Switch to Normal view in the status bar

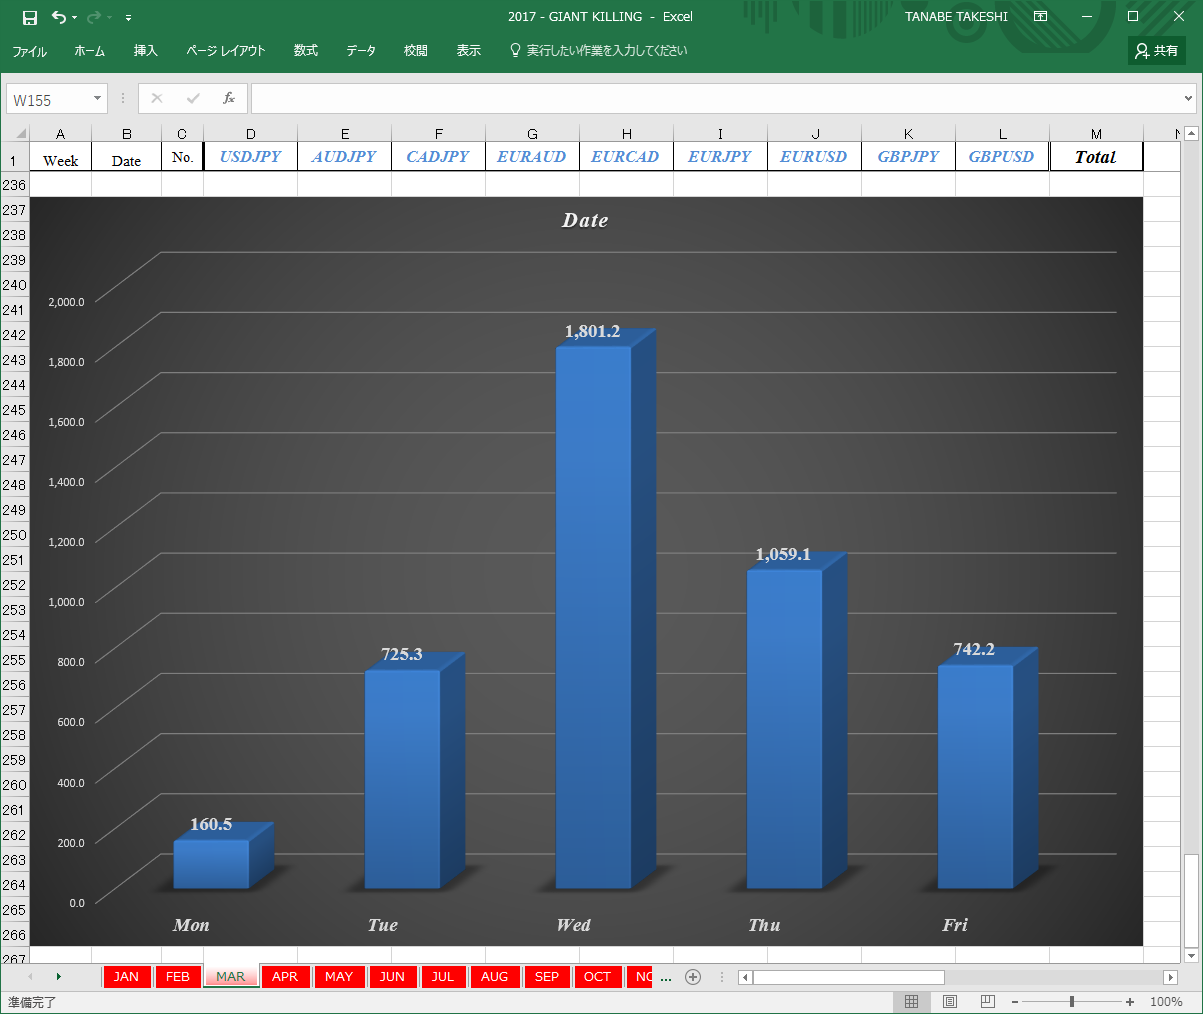click(911, 1001)
